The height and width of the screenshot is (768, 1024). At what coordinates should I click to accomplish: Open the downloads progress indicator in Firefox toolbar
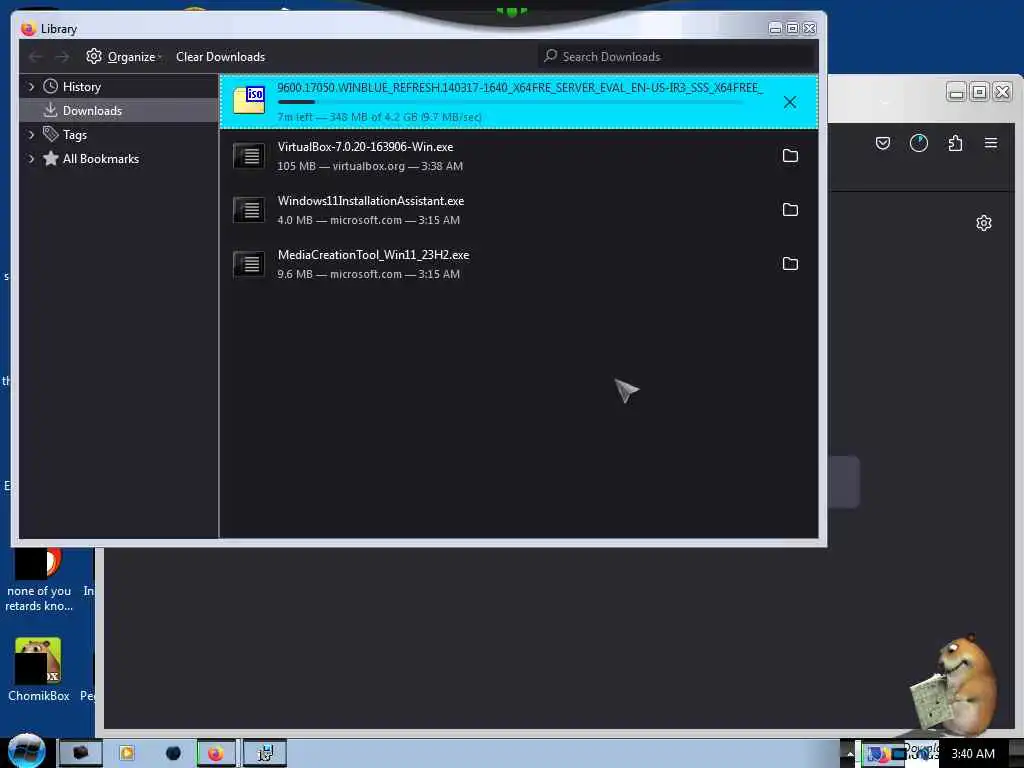(919, 143)
